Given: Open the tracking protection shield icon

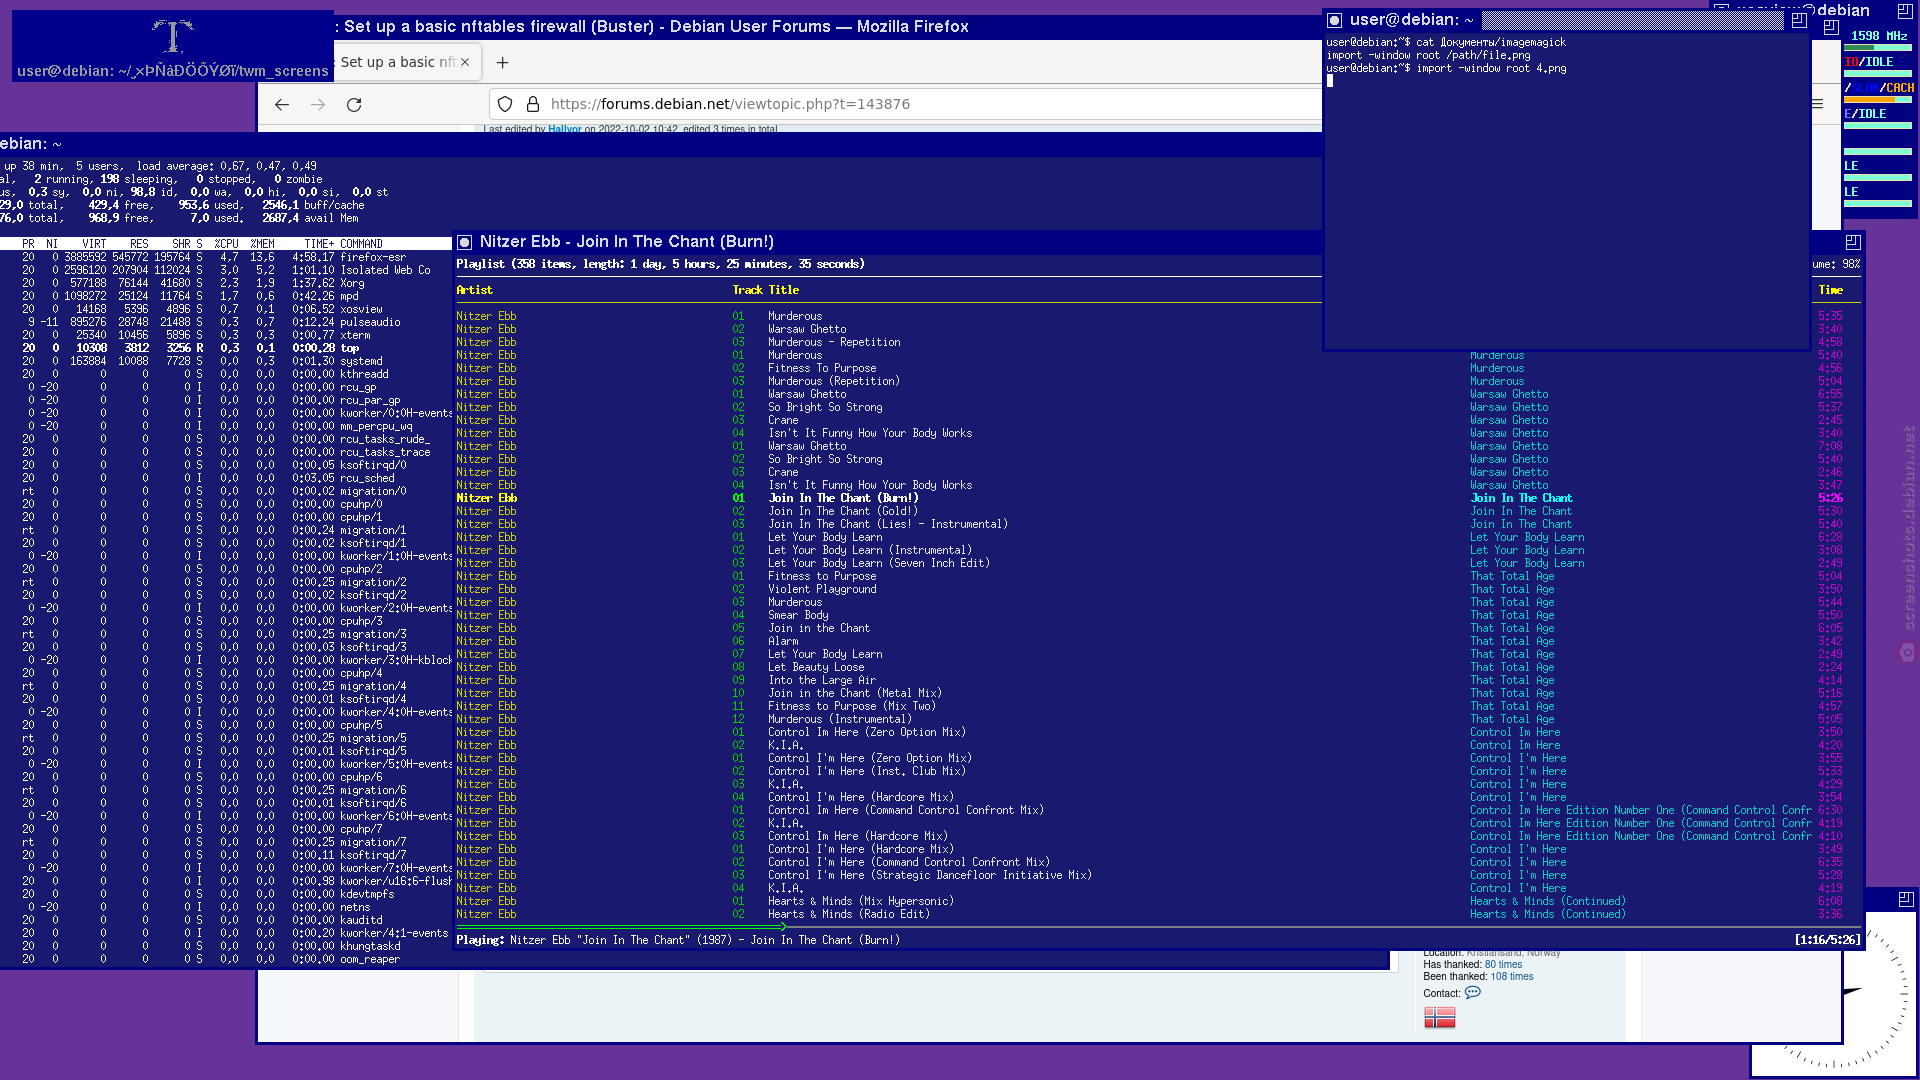Looking at the screenshot, I should (505, 104).
